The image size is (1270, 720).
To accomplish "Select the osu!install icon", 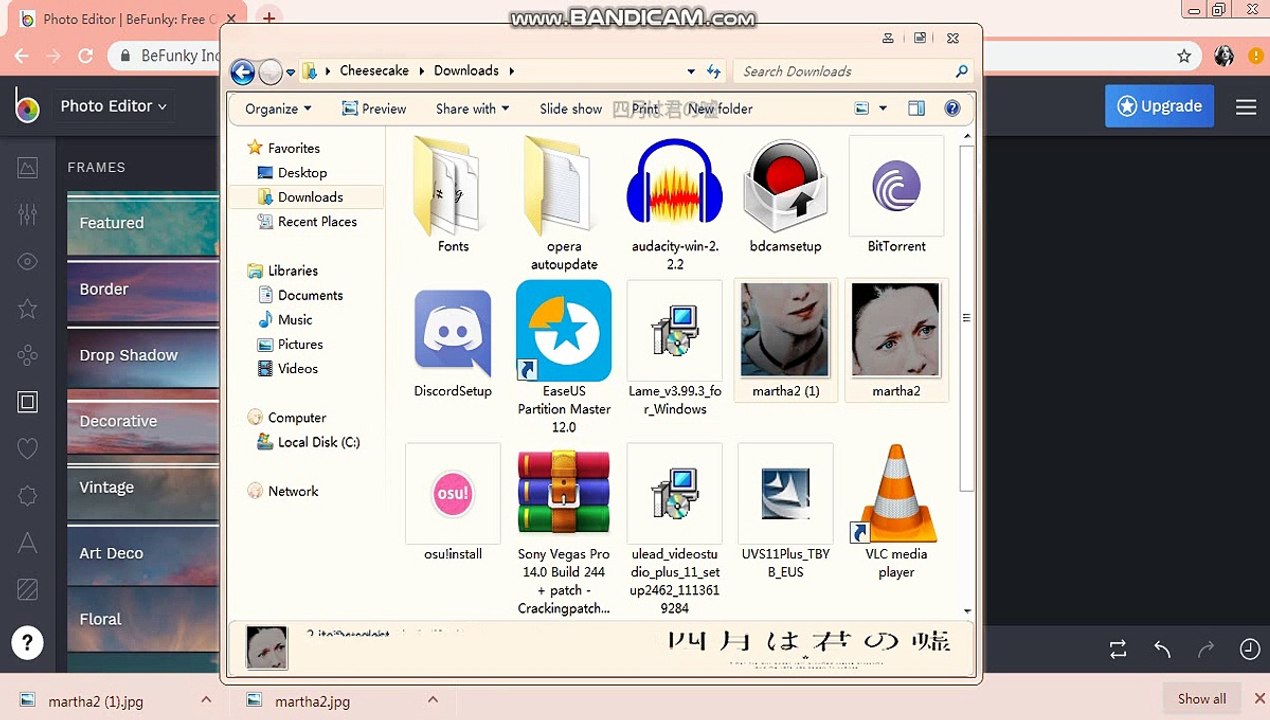I will coord(453,493).
